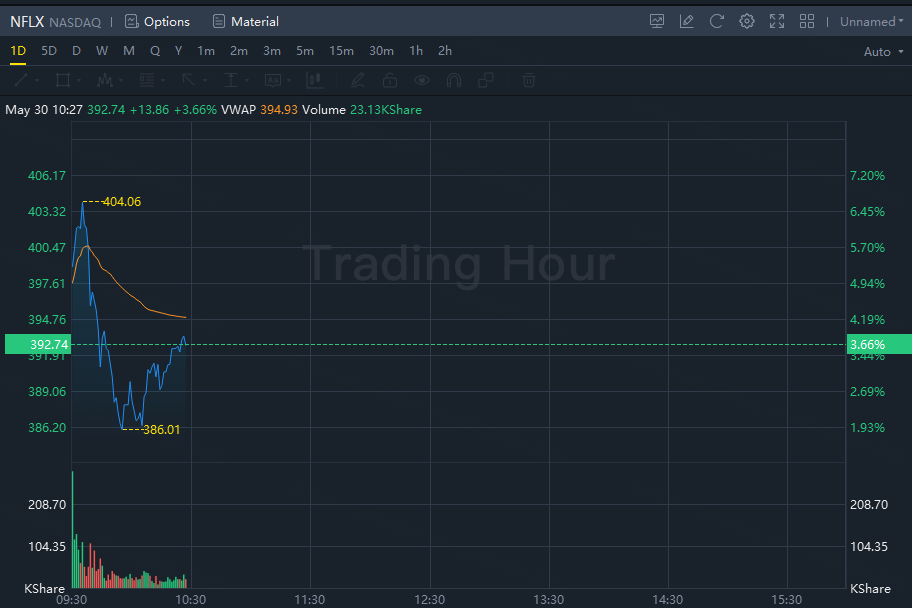The width and height of the screenshot is (912, 608).
Task: Switch to the 1h interval
Action: [416, 51]
